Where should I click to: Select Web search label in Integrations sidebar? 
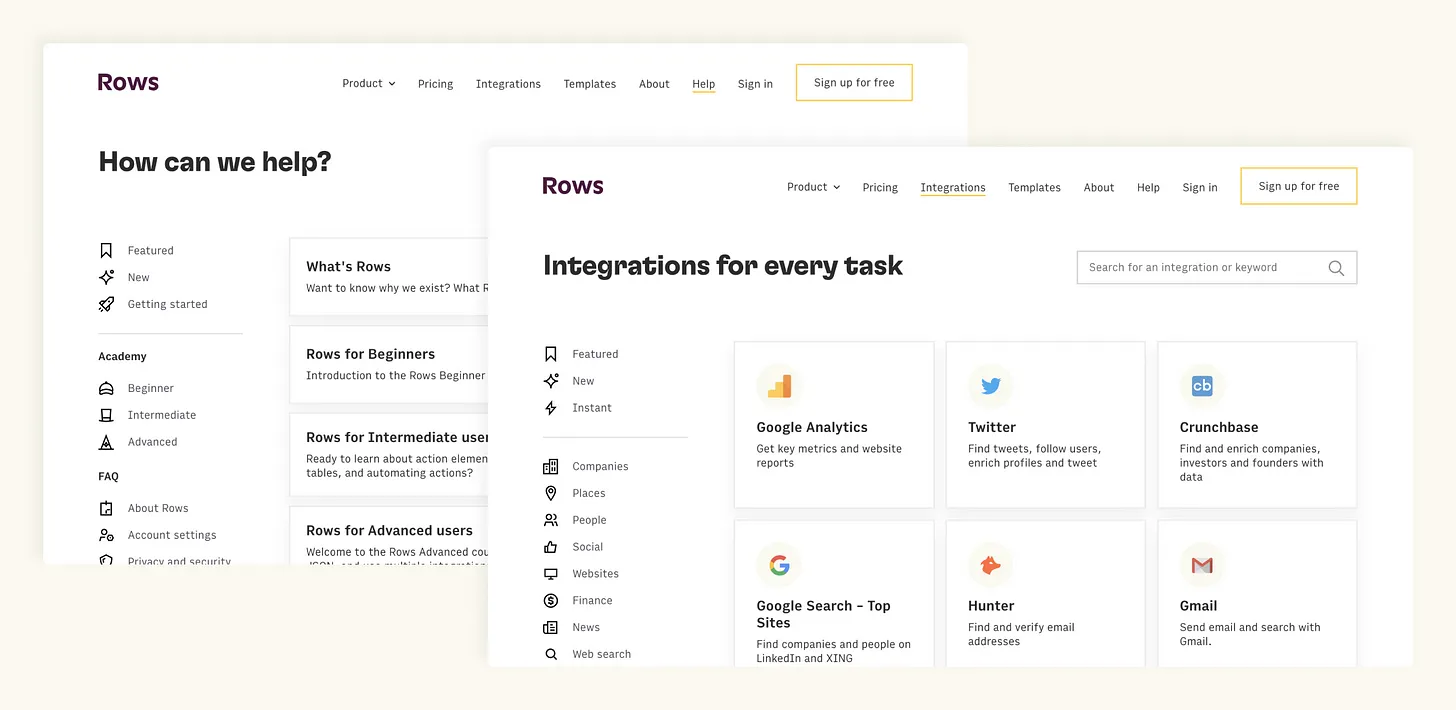(x=601, y=655)
